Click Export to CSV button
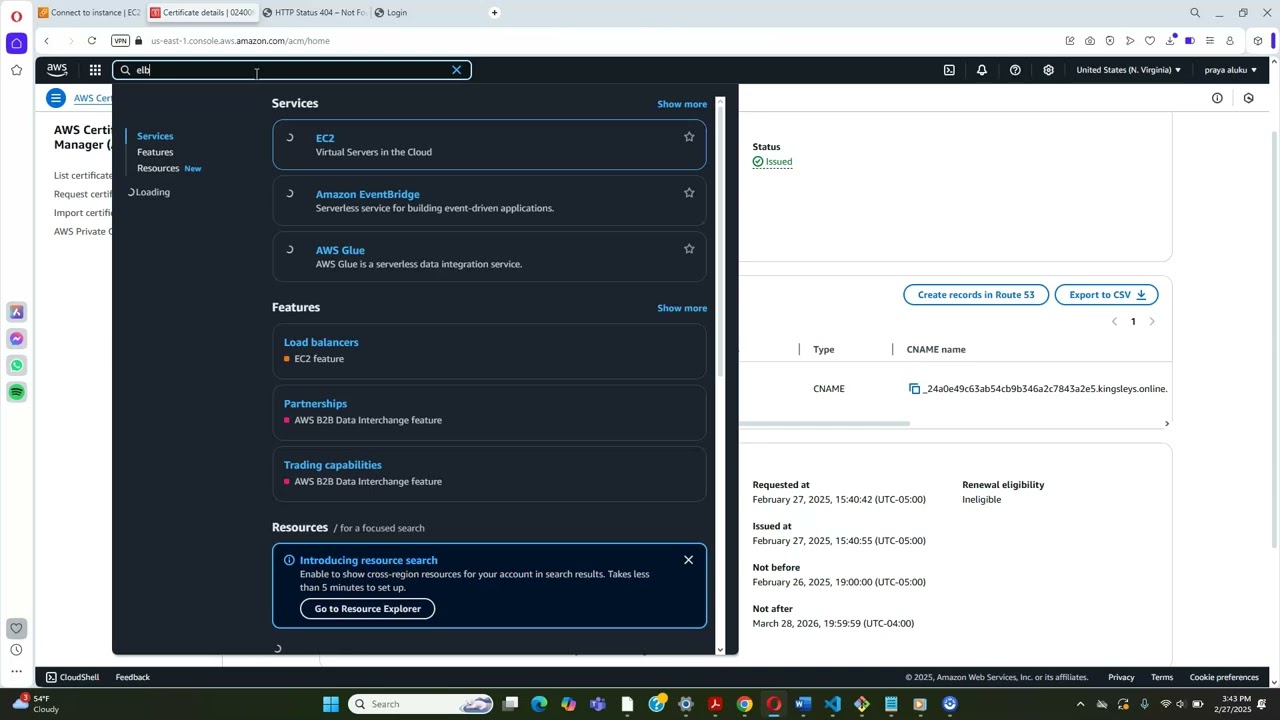Viewport: 1280px width, 720px height. 1106,294
